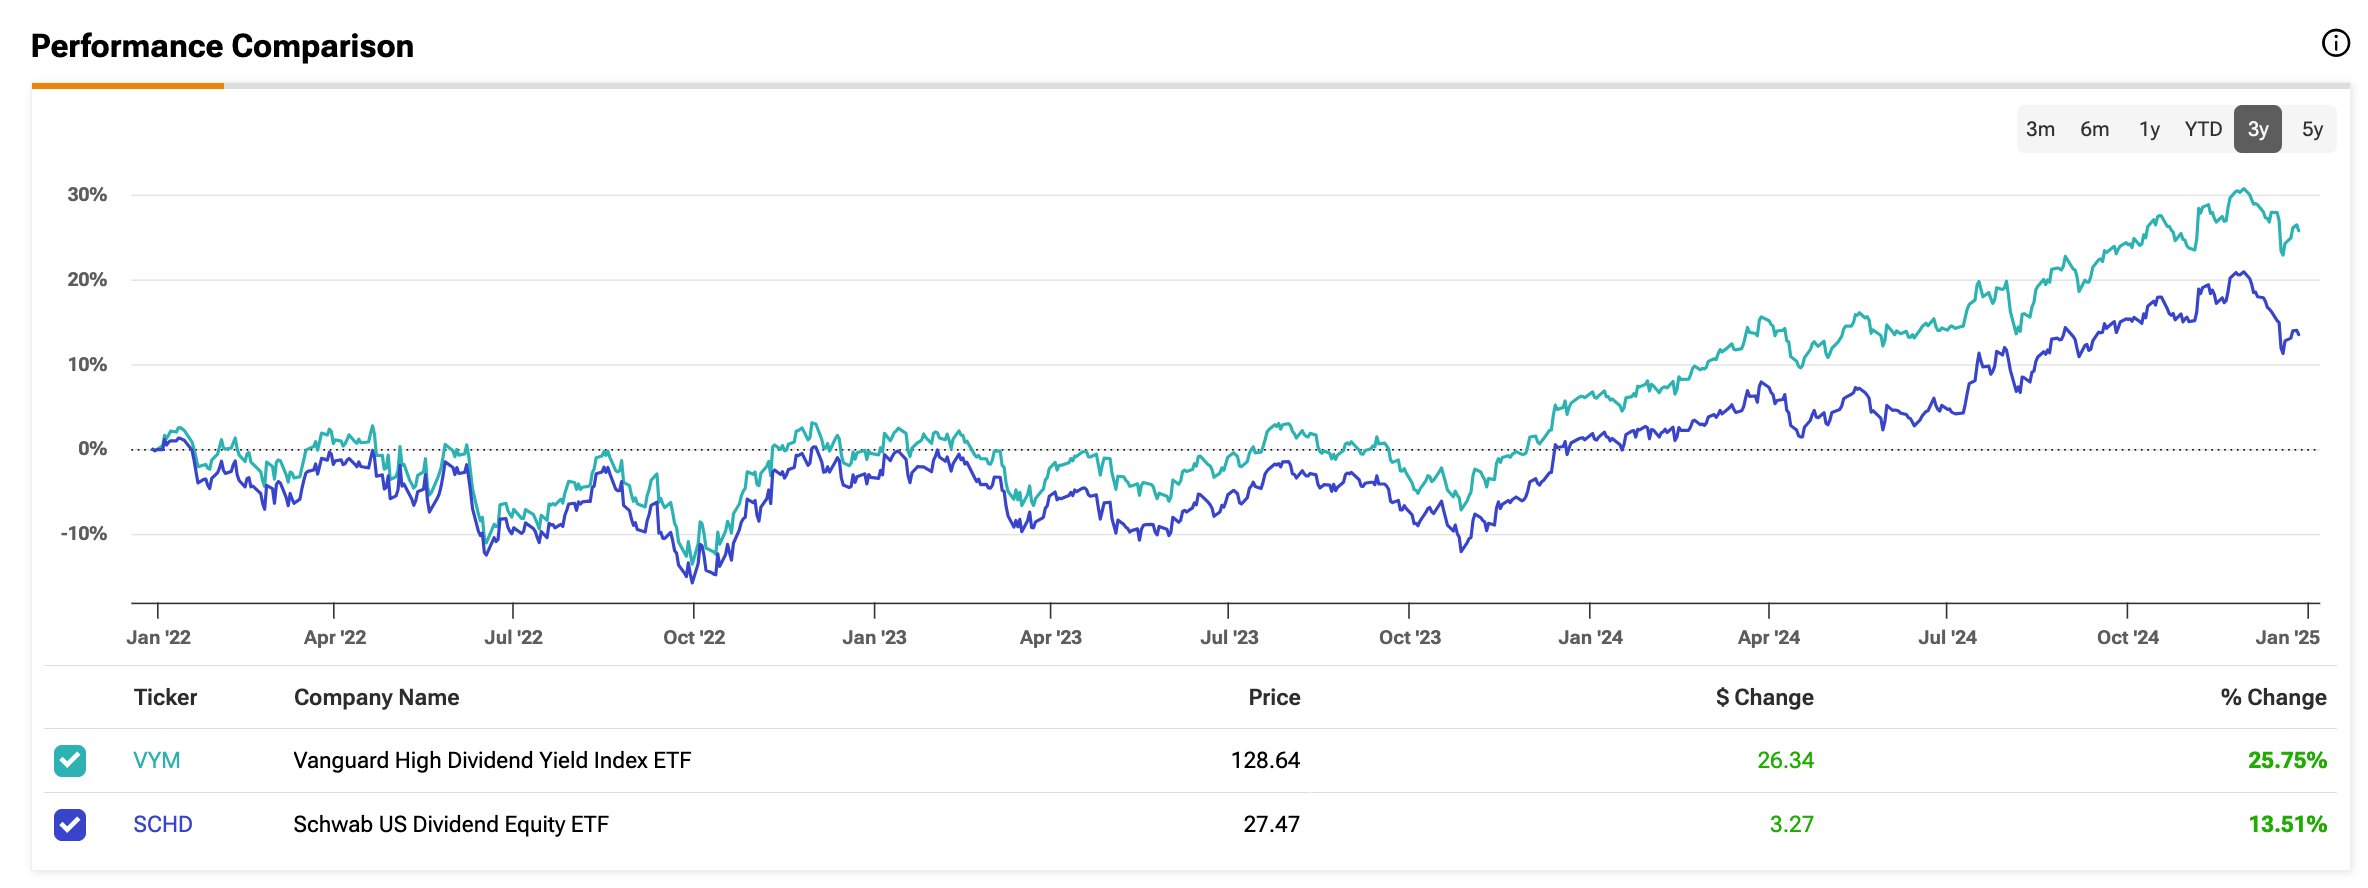Click the Performance Comparison heading

click(x=222, y=46)
